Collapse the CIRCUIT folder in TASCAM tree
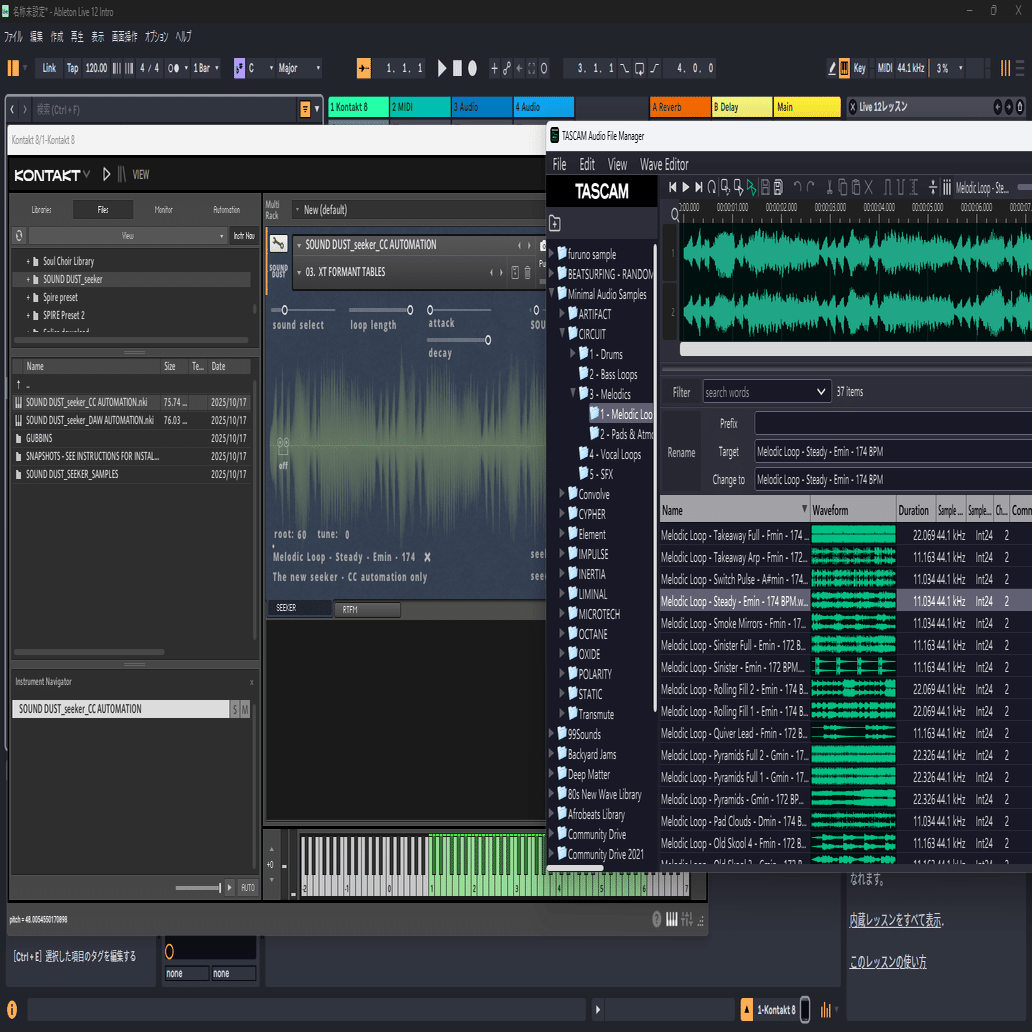Image resolution: width=1032 pixels, height=1032 pixels. coord(563,333)
